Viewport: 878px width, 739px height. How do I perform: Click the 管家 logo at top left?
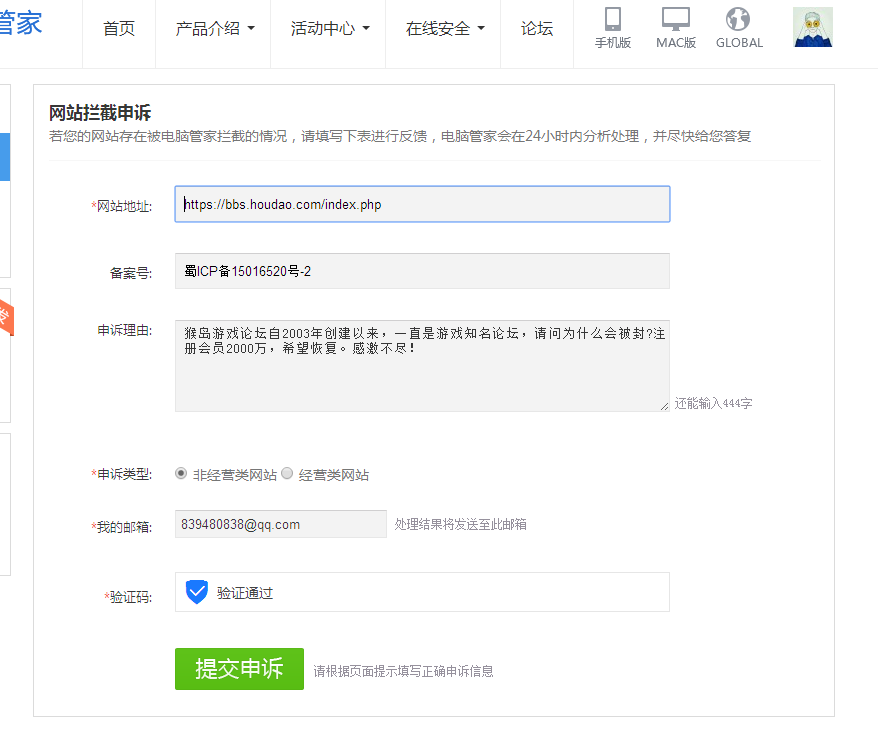click(21, 24)
